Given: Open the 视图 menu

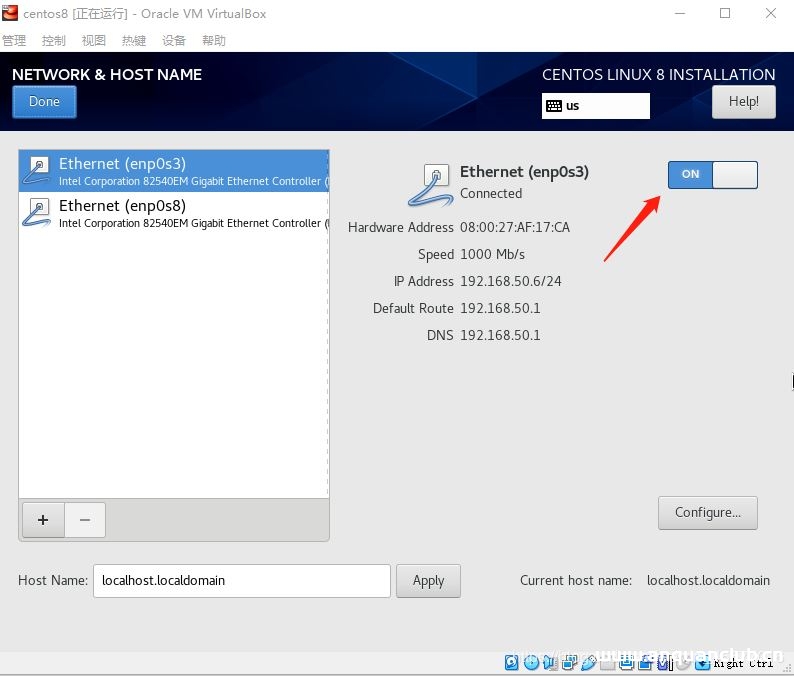Looking at the screenshot, I should [94, 41].
